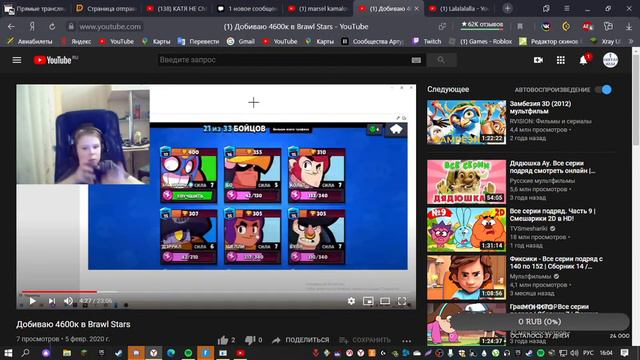Open the VK extension icon in toolbar
Viewport: 640px width, 360px height.
[545, 27]
